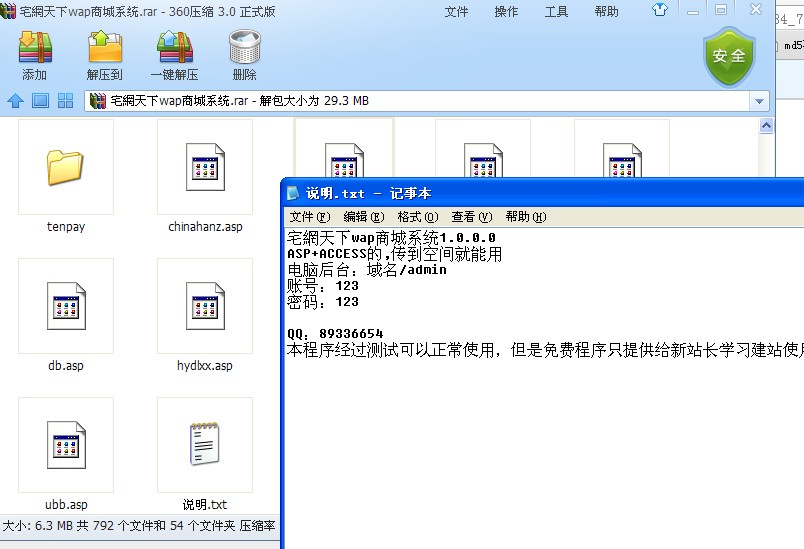804x549 pixels.
Task: Select the tenpay folder icon
Action: click(x=65, y=167)
